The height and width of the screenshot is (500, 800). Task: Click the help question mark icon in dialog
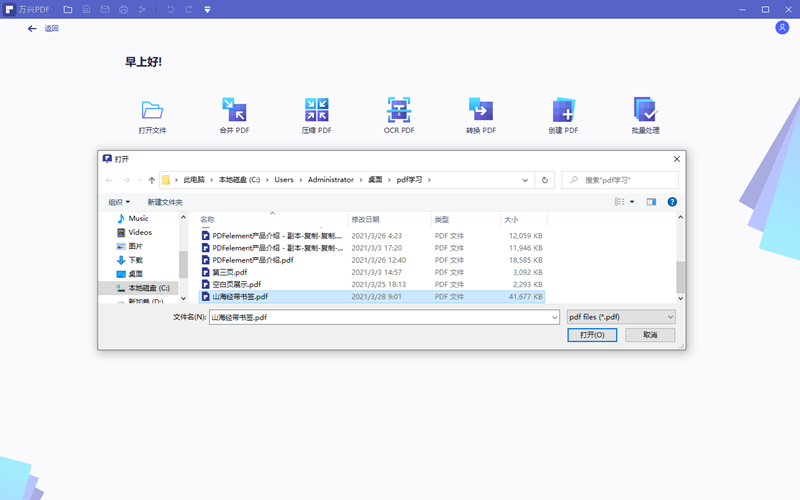pyautogui.click(x=672, y=202)
